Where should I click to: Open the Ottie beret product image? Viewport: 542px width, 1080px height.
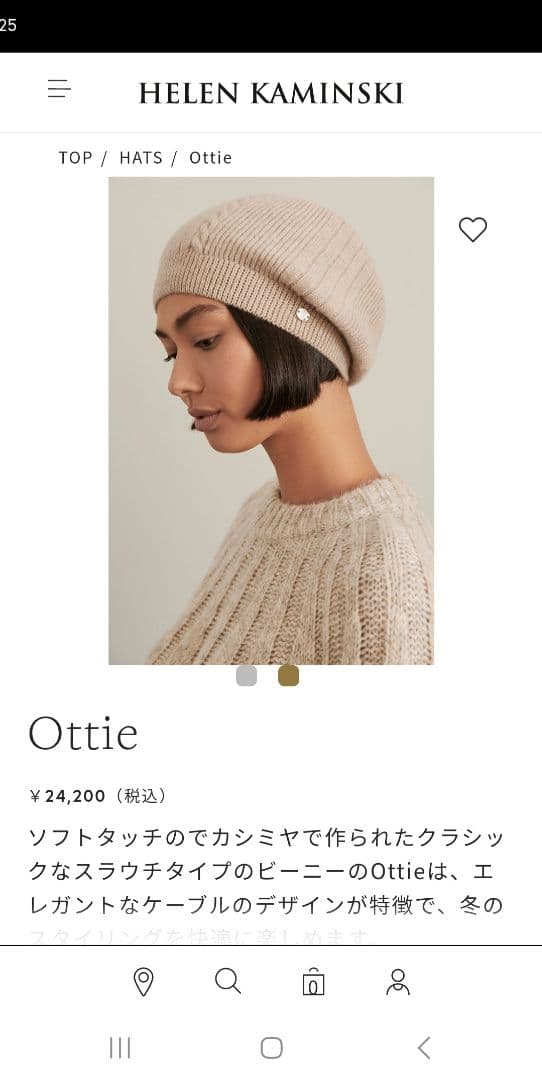[x=271, y=421]
